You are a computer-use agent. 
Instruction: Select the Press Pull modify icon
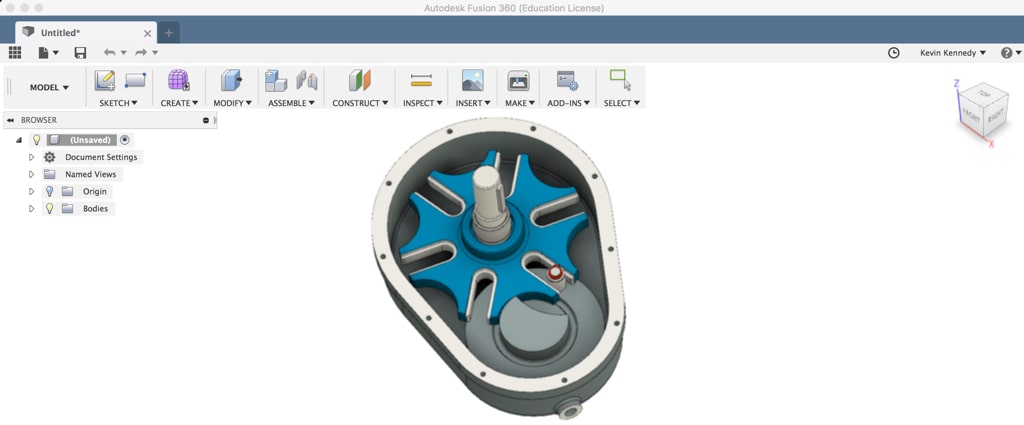[232, 80]
